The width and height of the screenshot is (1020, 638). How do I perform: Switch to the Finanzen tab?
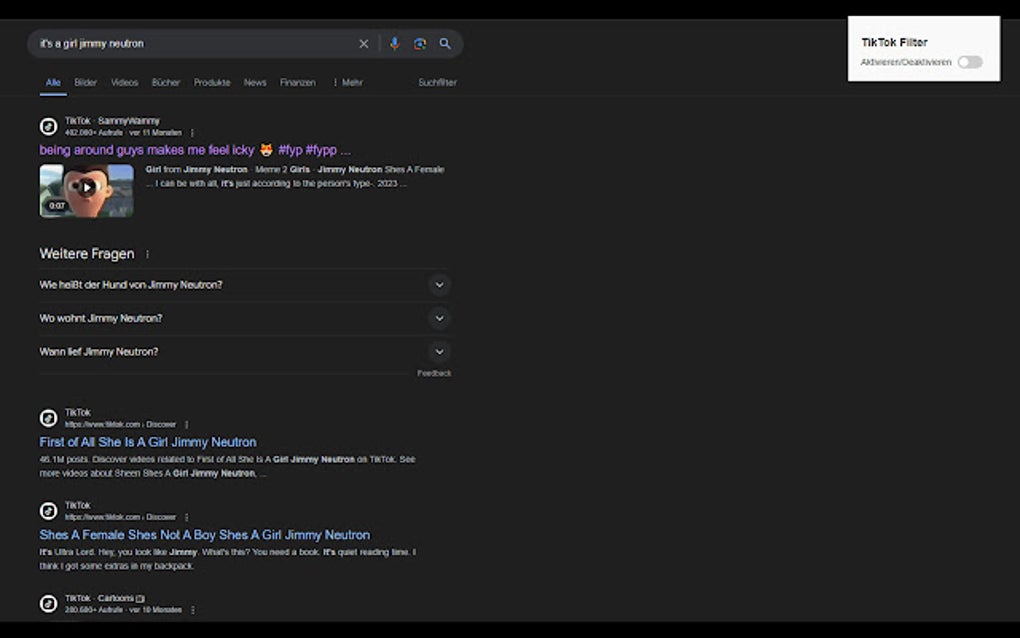(298, 83)
